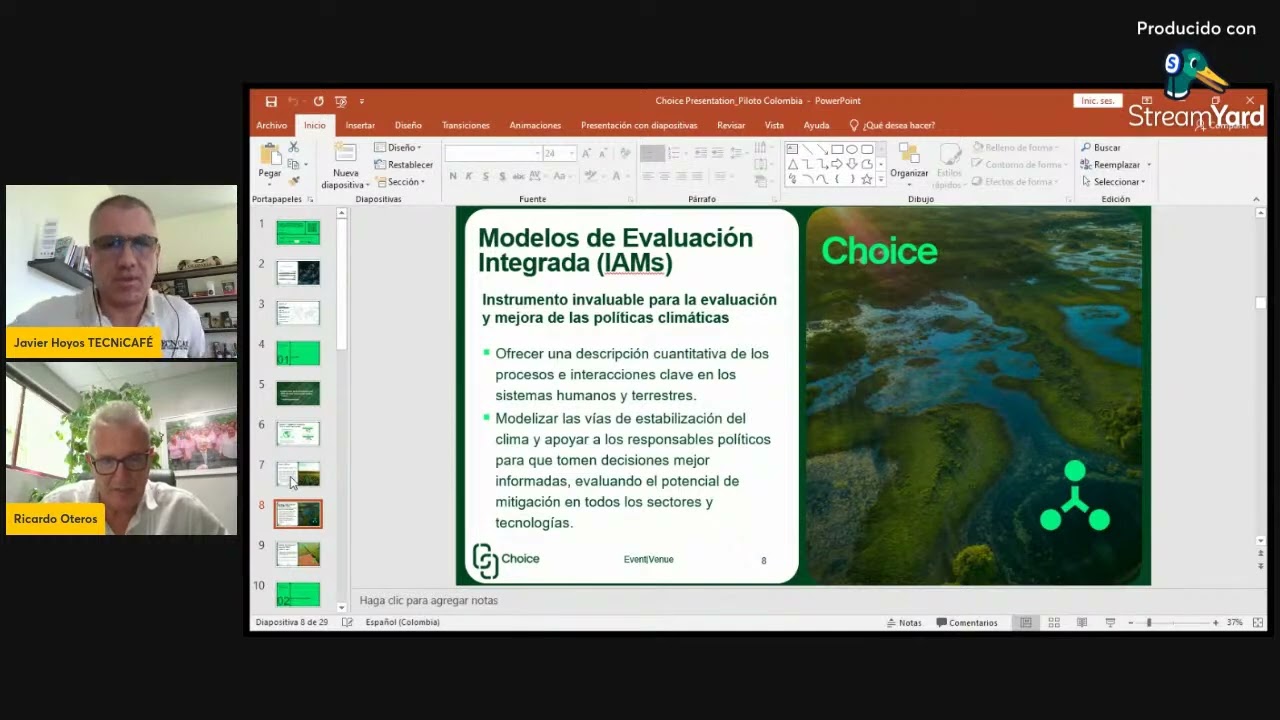Switch to Normal view icon
The image size is (1280, 720).
click(x=1026, y=622)
